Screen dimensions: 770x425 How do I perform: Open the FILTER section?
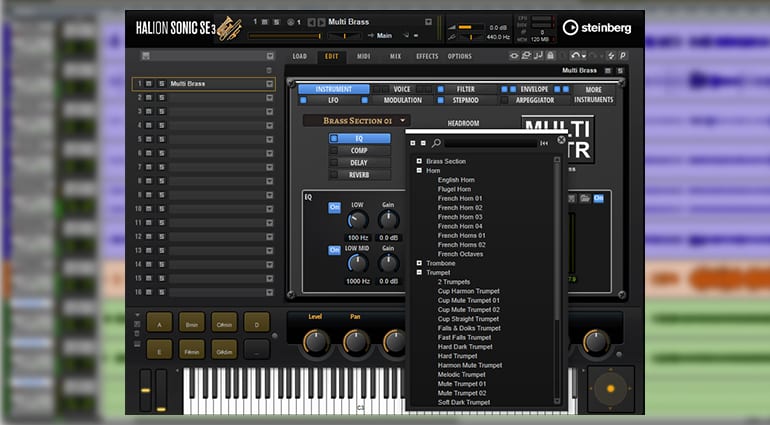click(x=466, y=89)
